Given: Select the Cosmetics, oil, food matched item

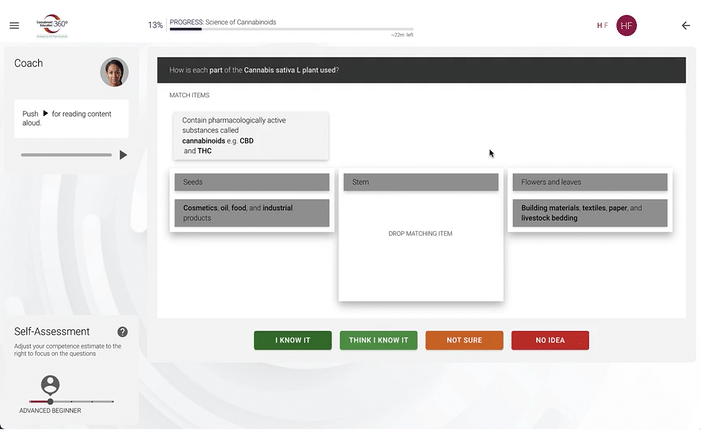Looking at the screenshot, I should click(252, 213).
